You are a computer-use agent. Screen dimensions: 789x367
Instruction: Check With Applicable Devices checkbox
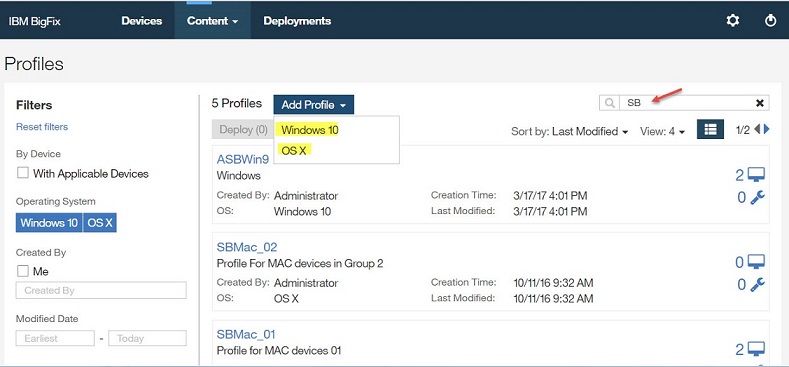click(23, 173)
